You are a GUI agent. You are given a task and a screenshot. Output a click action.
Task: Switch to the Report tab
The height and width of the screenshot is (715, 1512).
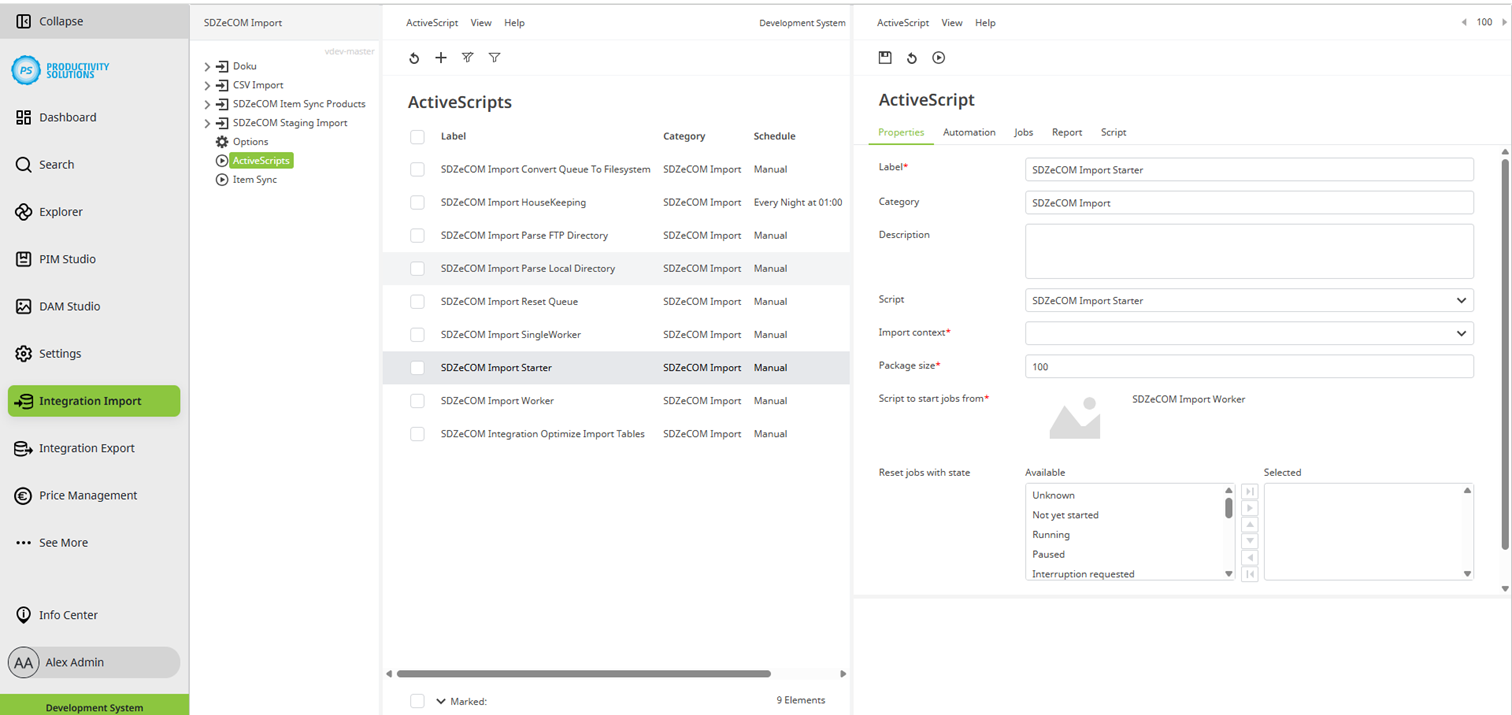(x=1067, y=132)
